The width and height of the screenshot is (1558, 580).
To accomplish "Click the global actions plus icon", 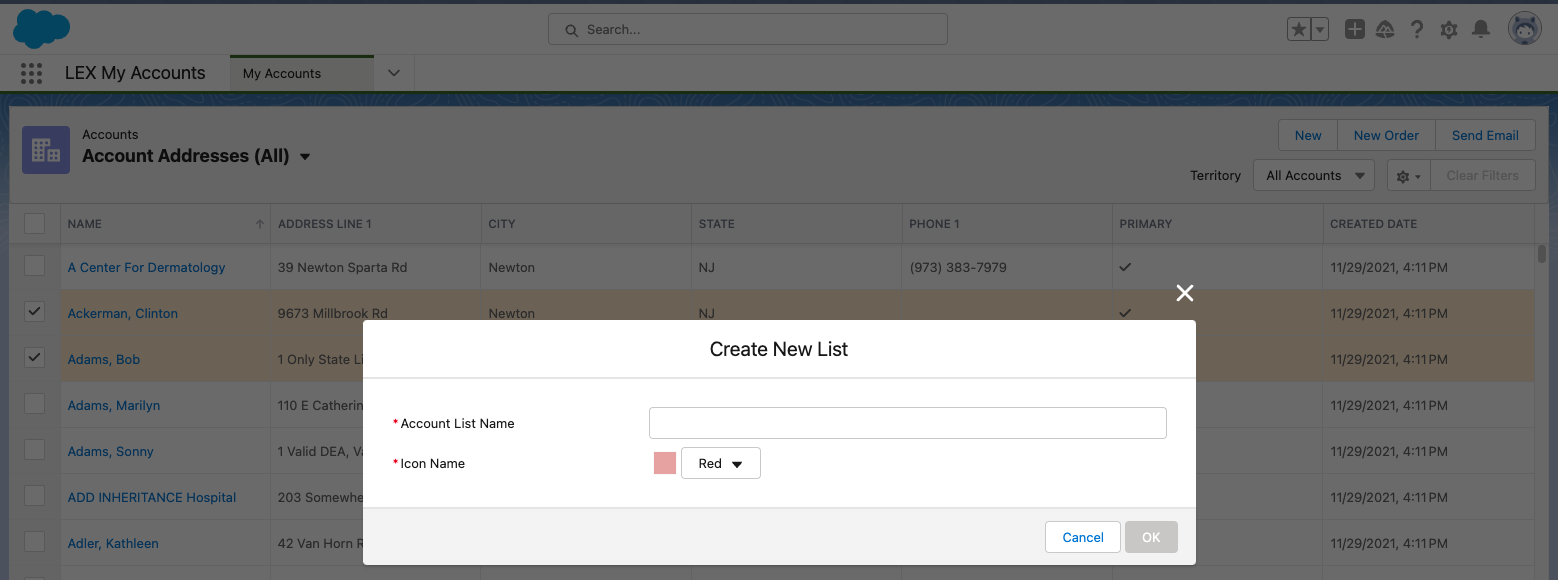I will [1354, 30].
